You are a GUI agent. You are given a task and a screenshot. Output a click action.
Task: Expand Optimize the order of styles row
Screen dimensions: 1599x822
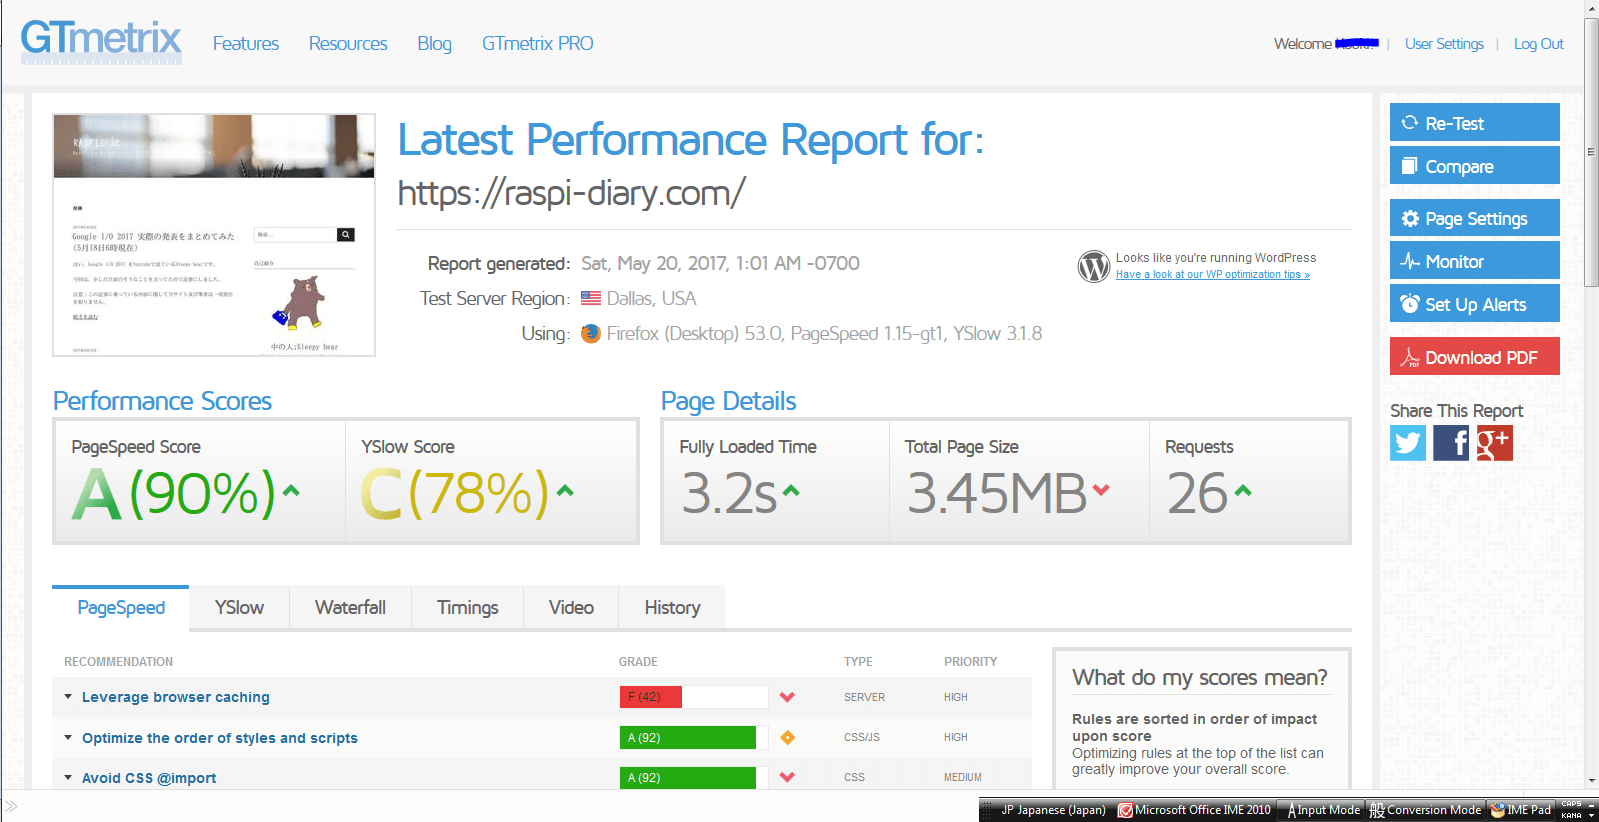click(x=68, y=738)
